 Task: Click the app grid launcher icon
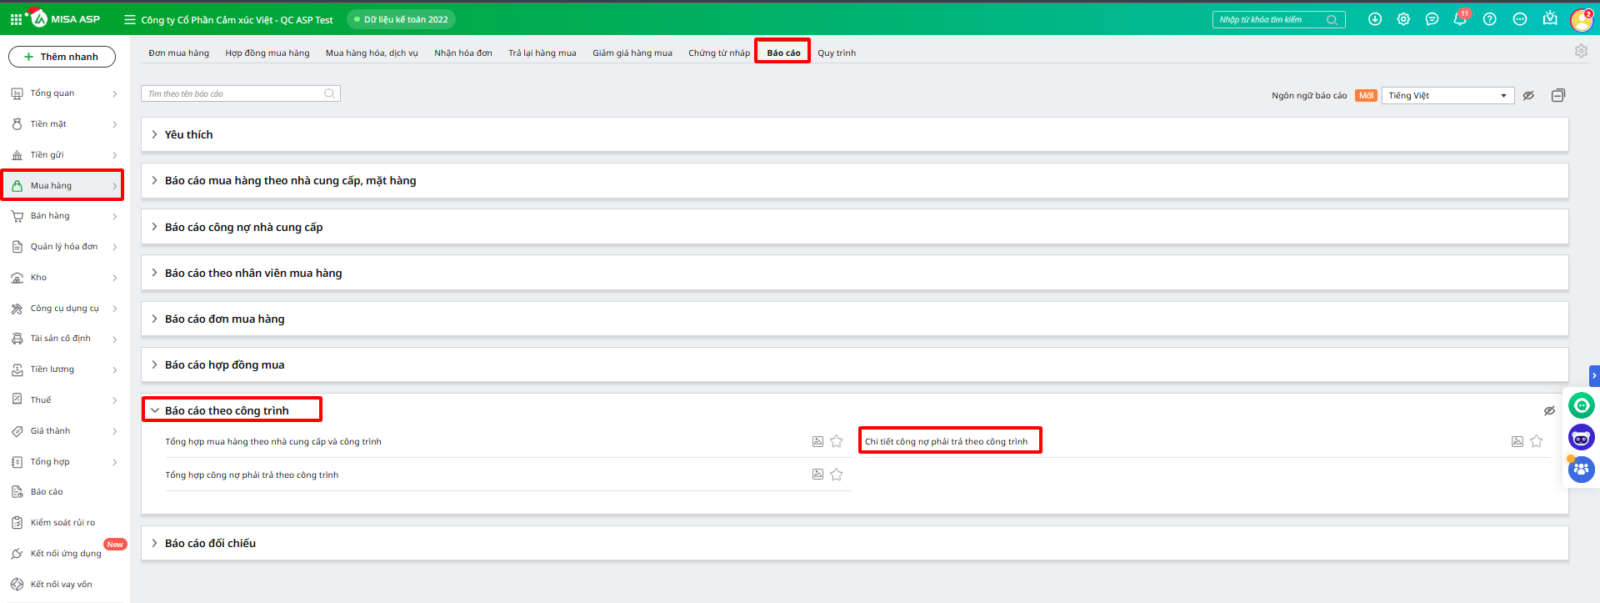coord(16,19)
